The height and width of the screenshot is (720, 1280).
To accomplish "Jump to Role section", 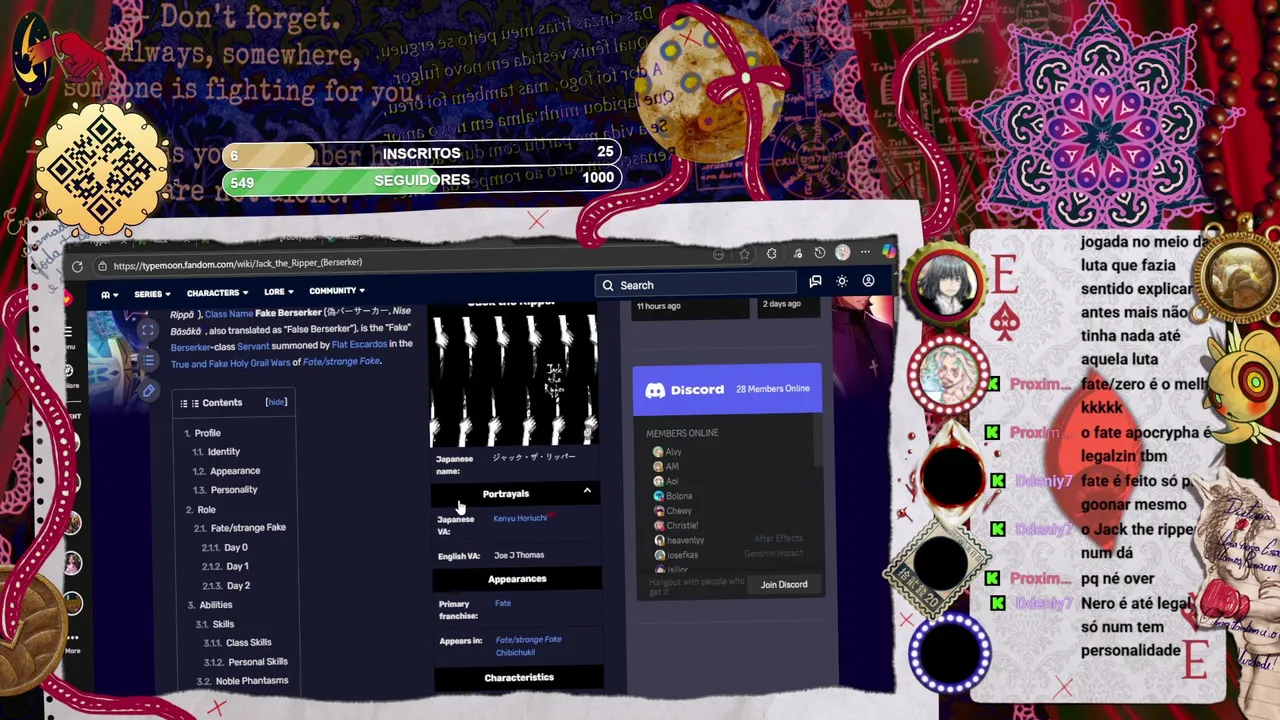I will (206, 510).
